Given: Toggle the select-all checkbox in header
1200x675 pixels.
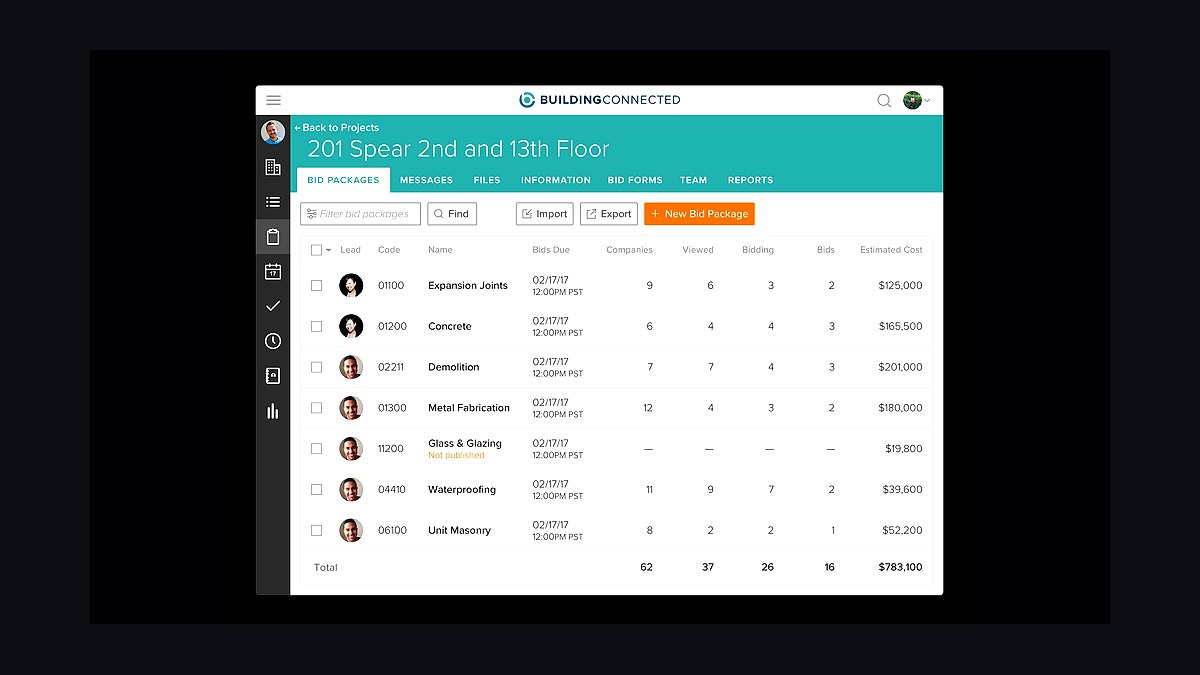Looking at the screenshot, I should [317, 250].
